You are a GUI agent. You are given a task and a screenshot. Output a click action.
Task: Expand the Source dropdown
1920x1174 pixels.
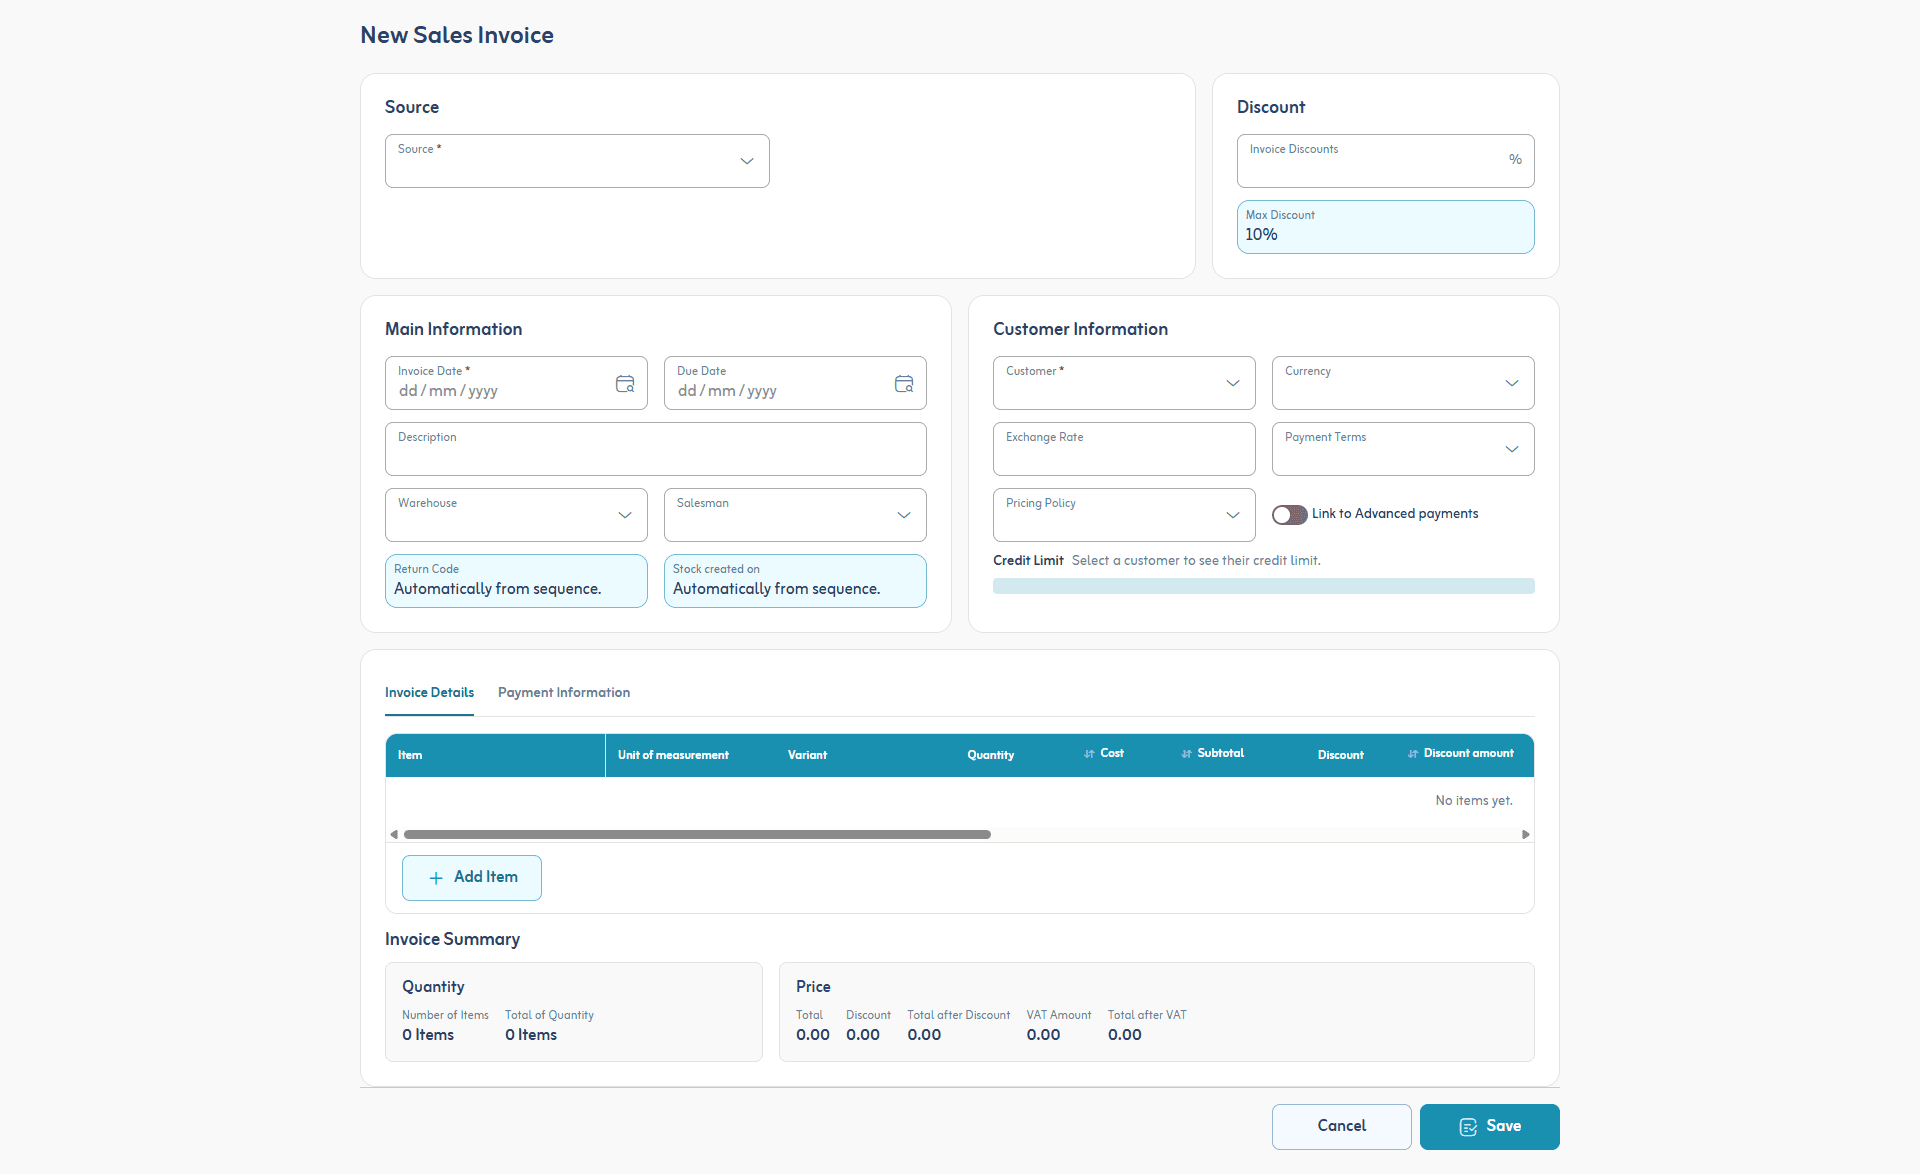pyautogui.click(x=577, y=161)
